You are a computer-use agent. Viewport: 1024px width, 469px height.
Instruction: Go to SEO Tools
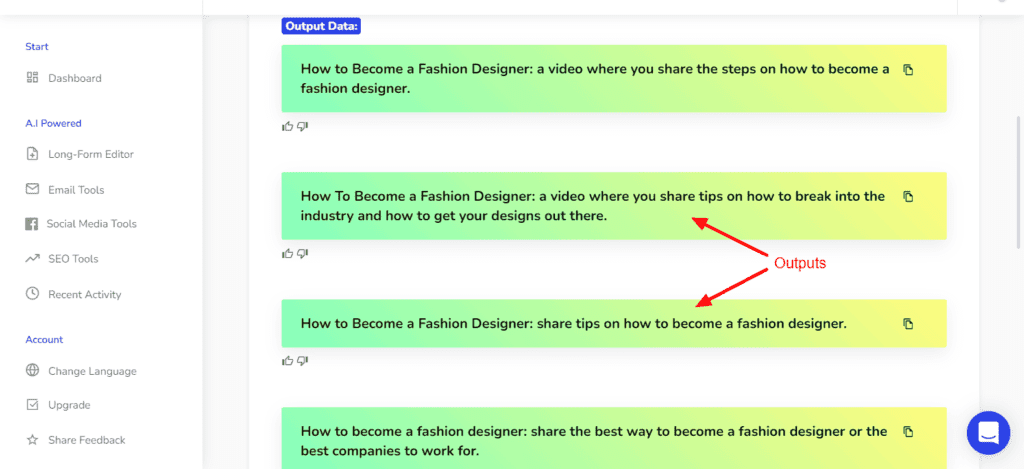(x=73, y=259)
